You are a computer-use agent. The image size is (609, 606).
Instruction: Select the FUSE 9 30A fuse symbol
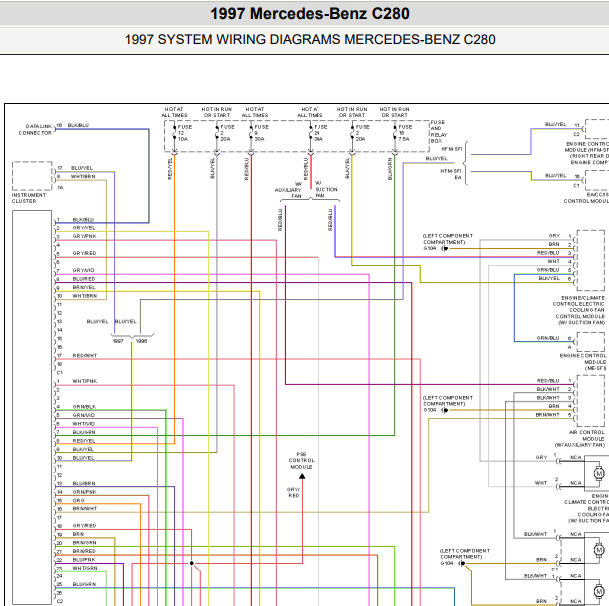pyautogui.click(x=251, y=134)
